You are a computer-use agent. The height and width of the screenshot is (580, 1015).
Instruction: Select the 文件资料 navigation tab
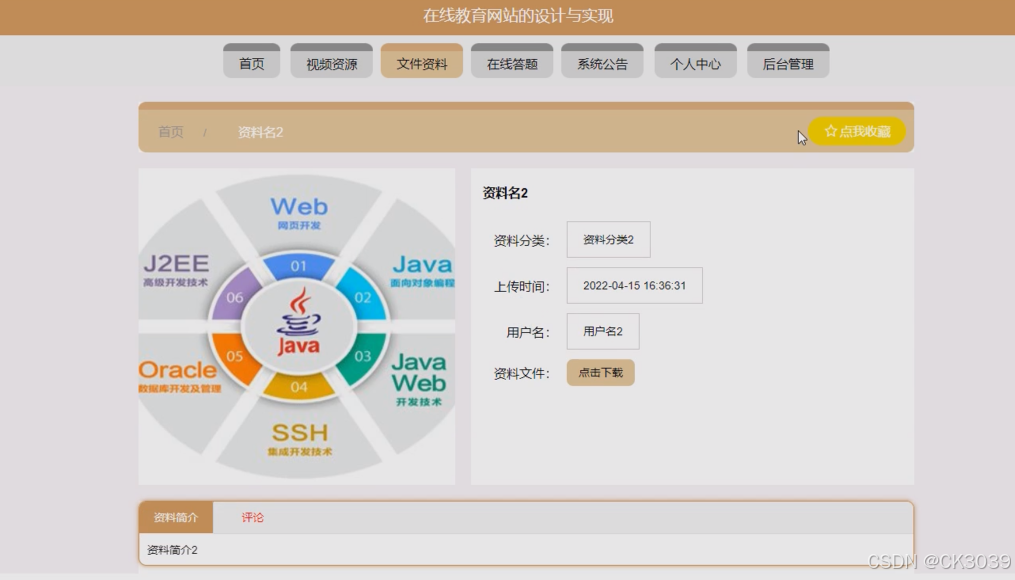click(x=421, y=61)
